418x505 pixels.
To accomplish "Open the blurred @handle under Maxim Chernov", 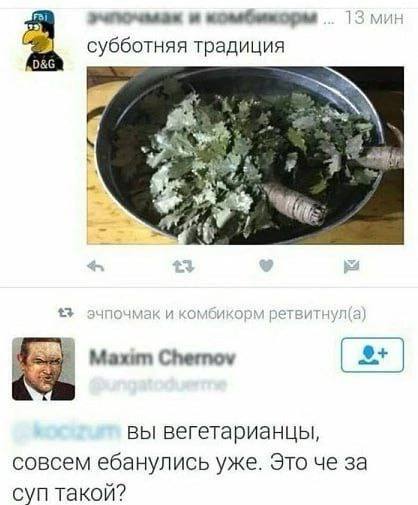I will click(x=158, y=385).
